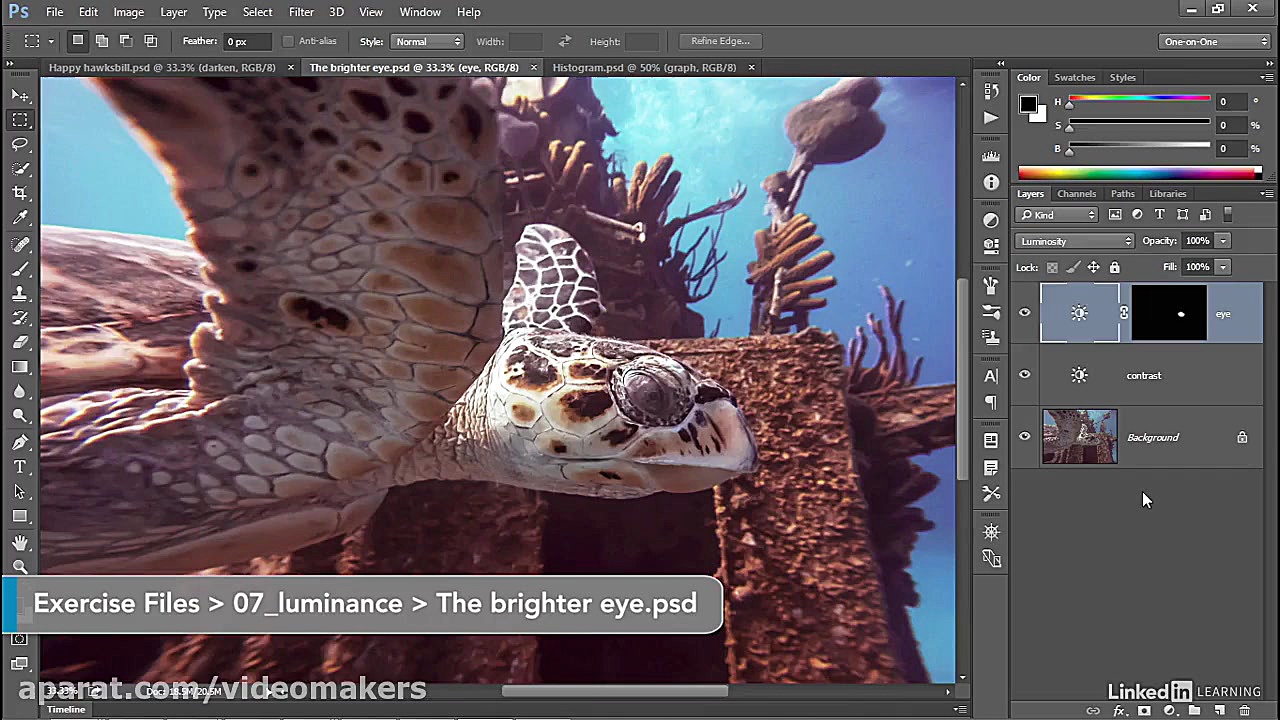
Task: Click the lock all icon in Layers
Action: pos(1115,267)
